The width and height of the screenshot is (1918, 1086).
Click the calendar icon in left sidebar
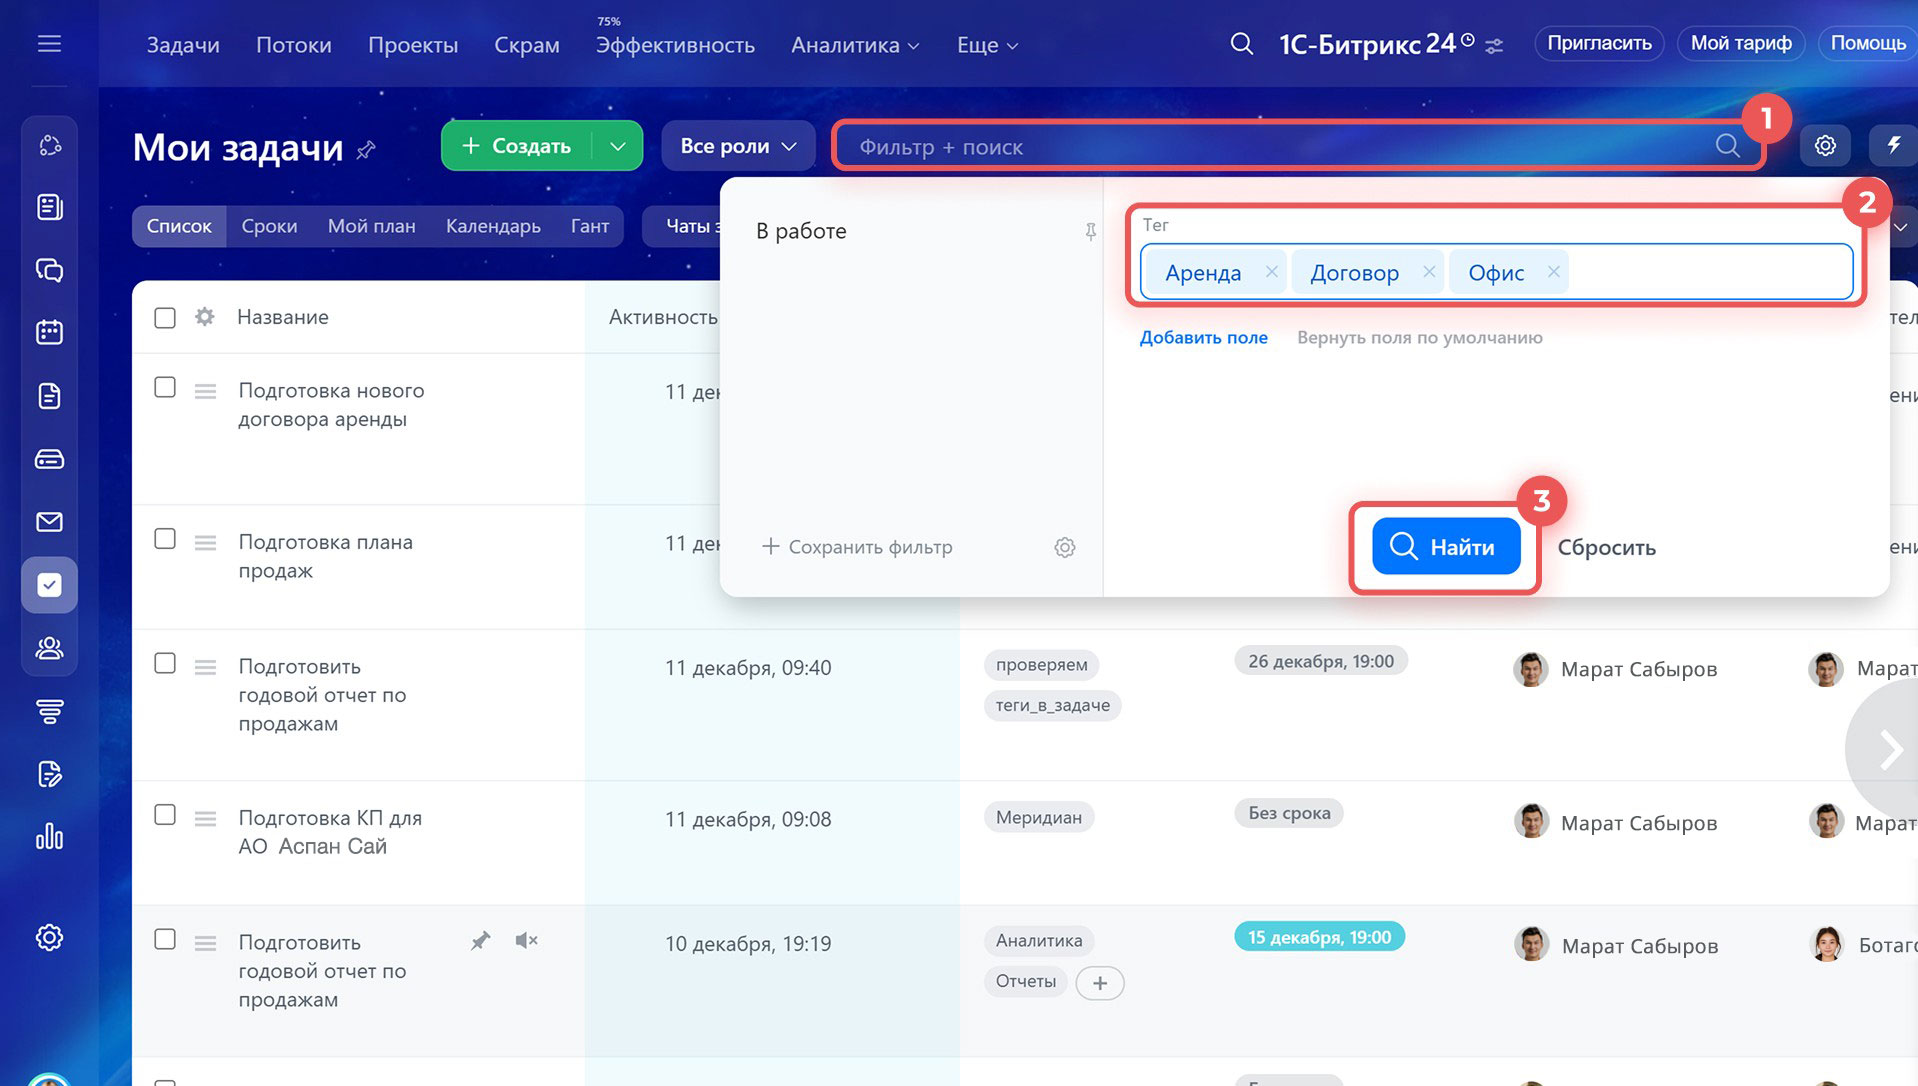coord(49,332)
